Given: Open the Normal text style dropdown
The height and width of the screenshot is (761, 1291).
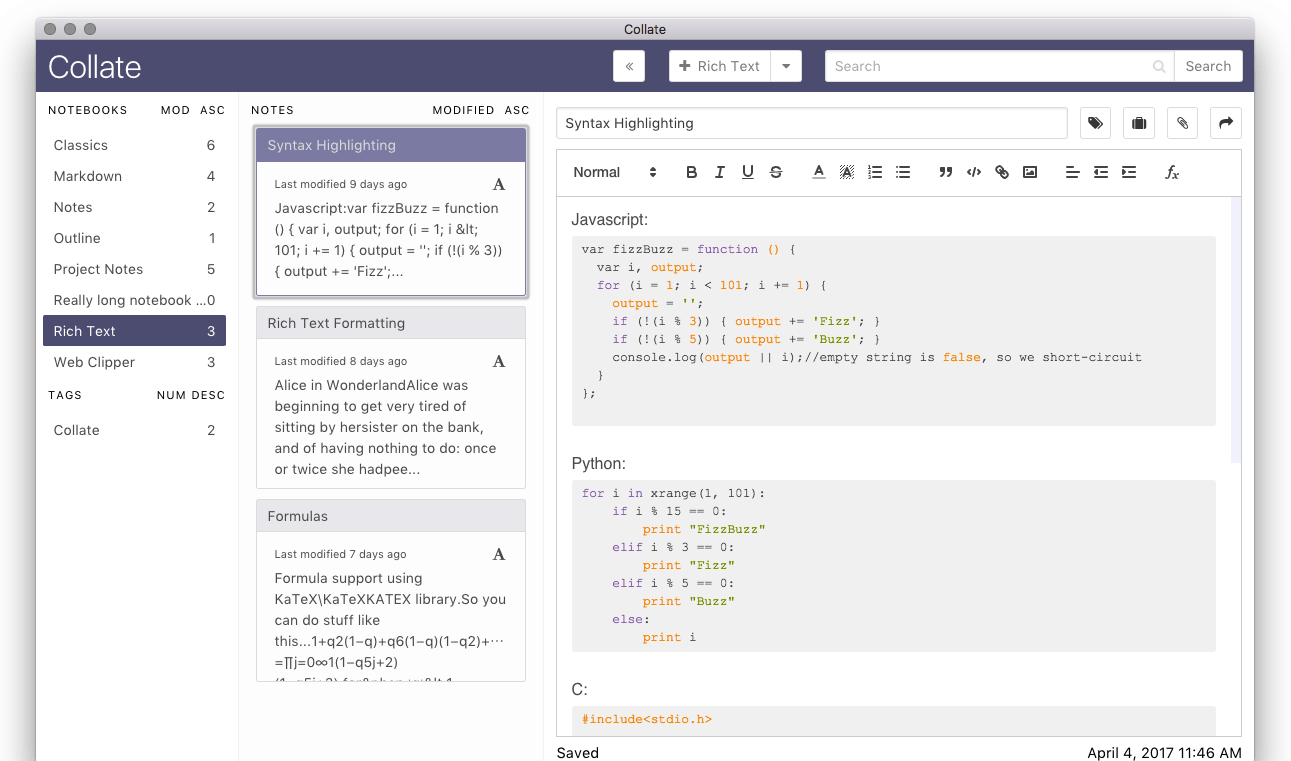Looking at the screenshot, I should 614,172.
